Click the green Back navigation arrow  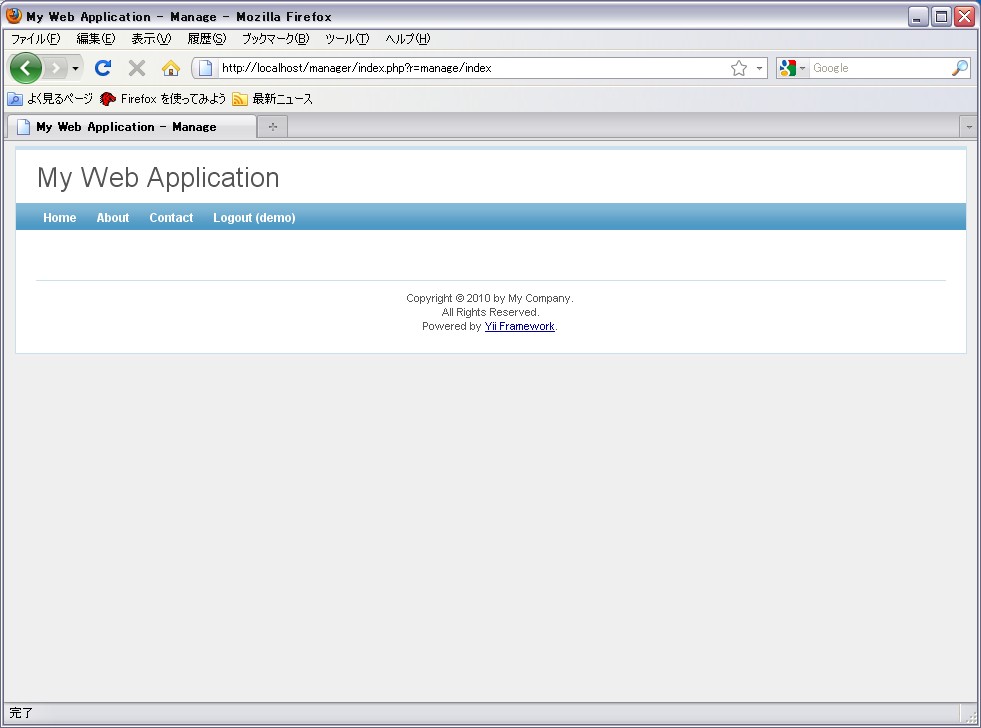click(x=26, y=68)
